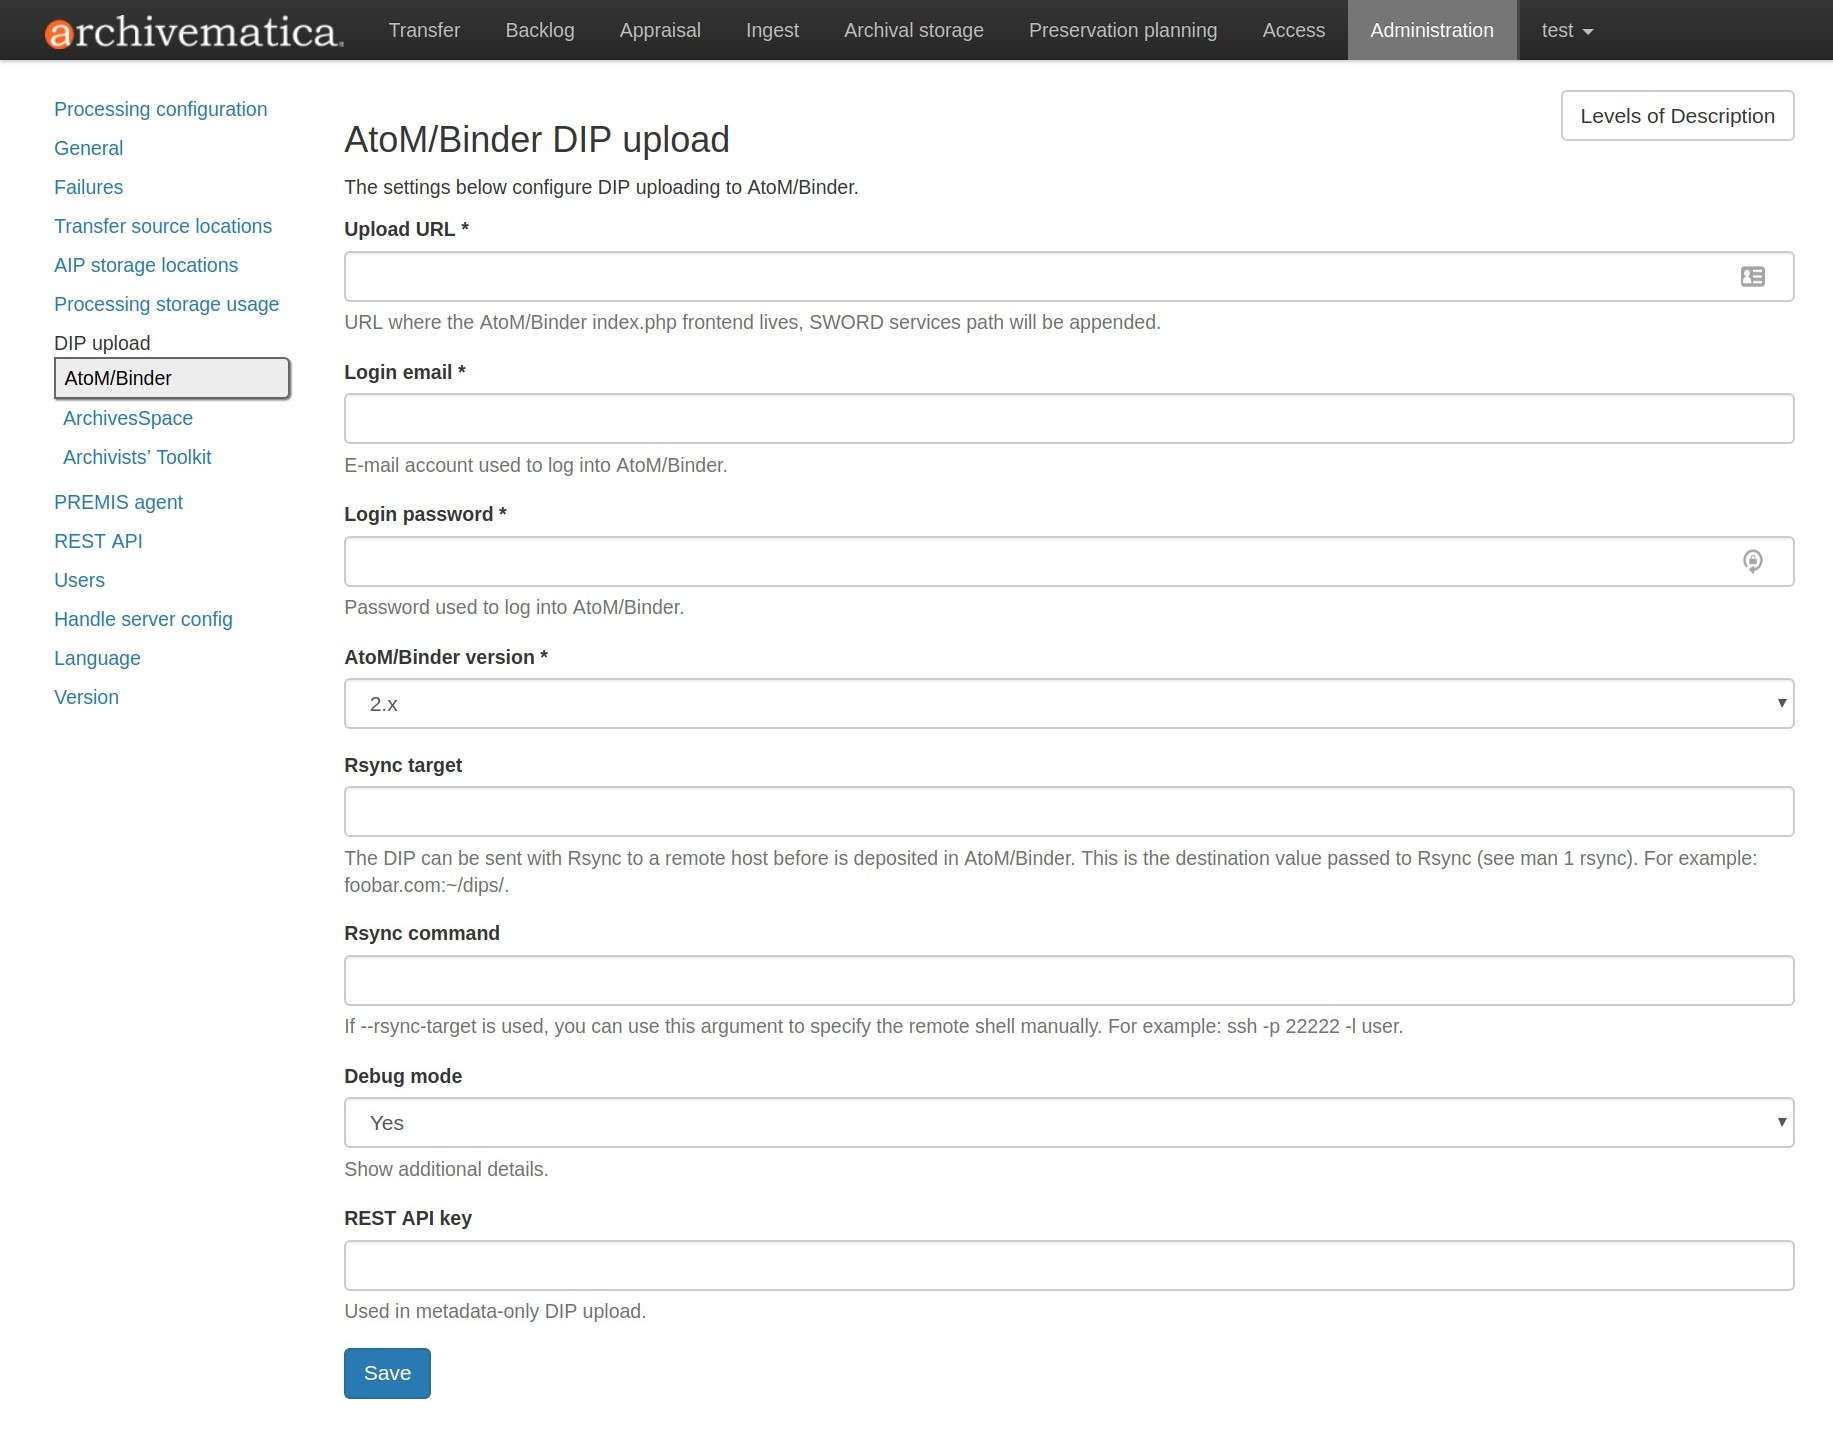This screenshot has height=1429, width=1833.
Task: View Processing storage usage
Action: coord(166,304)
